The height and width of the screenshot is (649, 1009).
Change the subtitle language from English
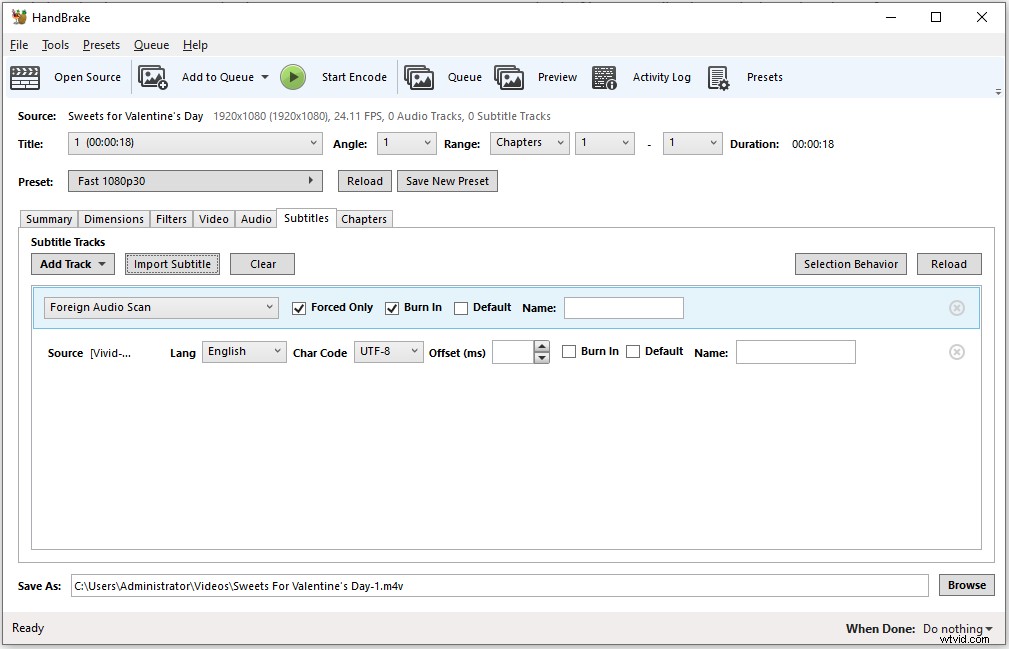(x=243, y=351)
